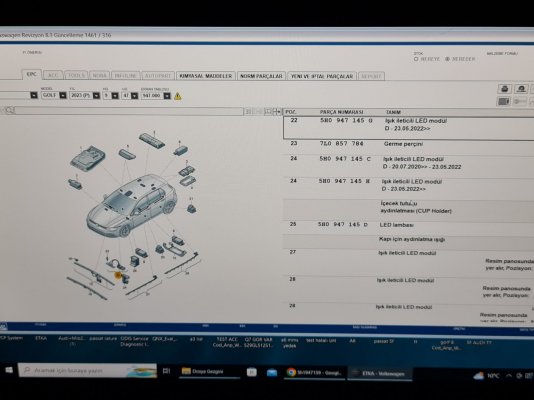Click the printer icon button

coord(505,89)
